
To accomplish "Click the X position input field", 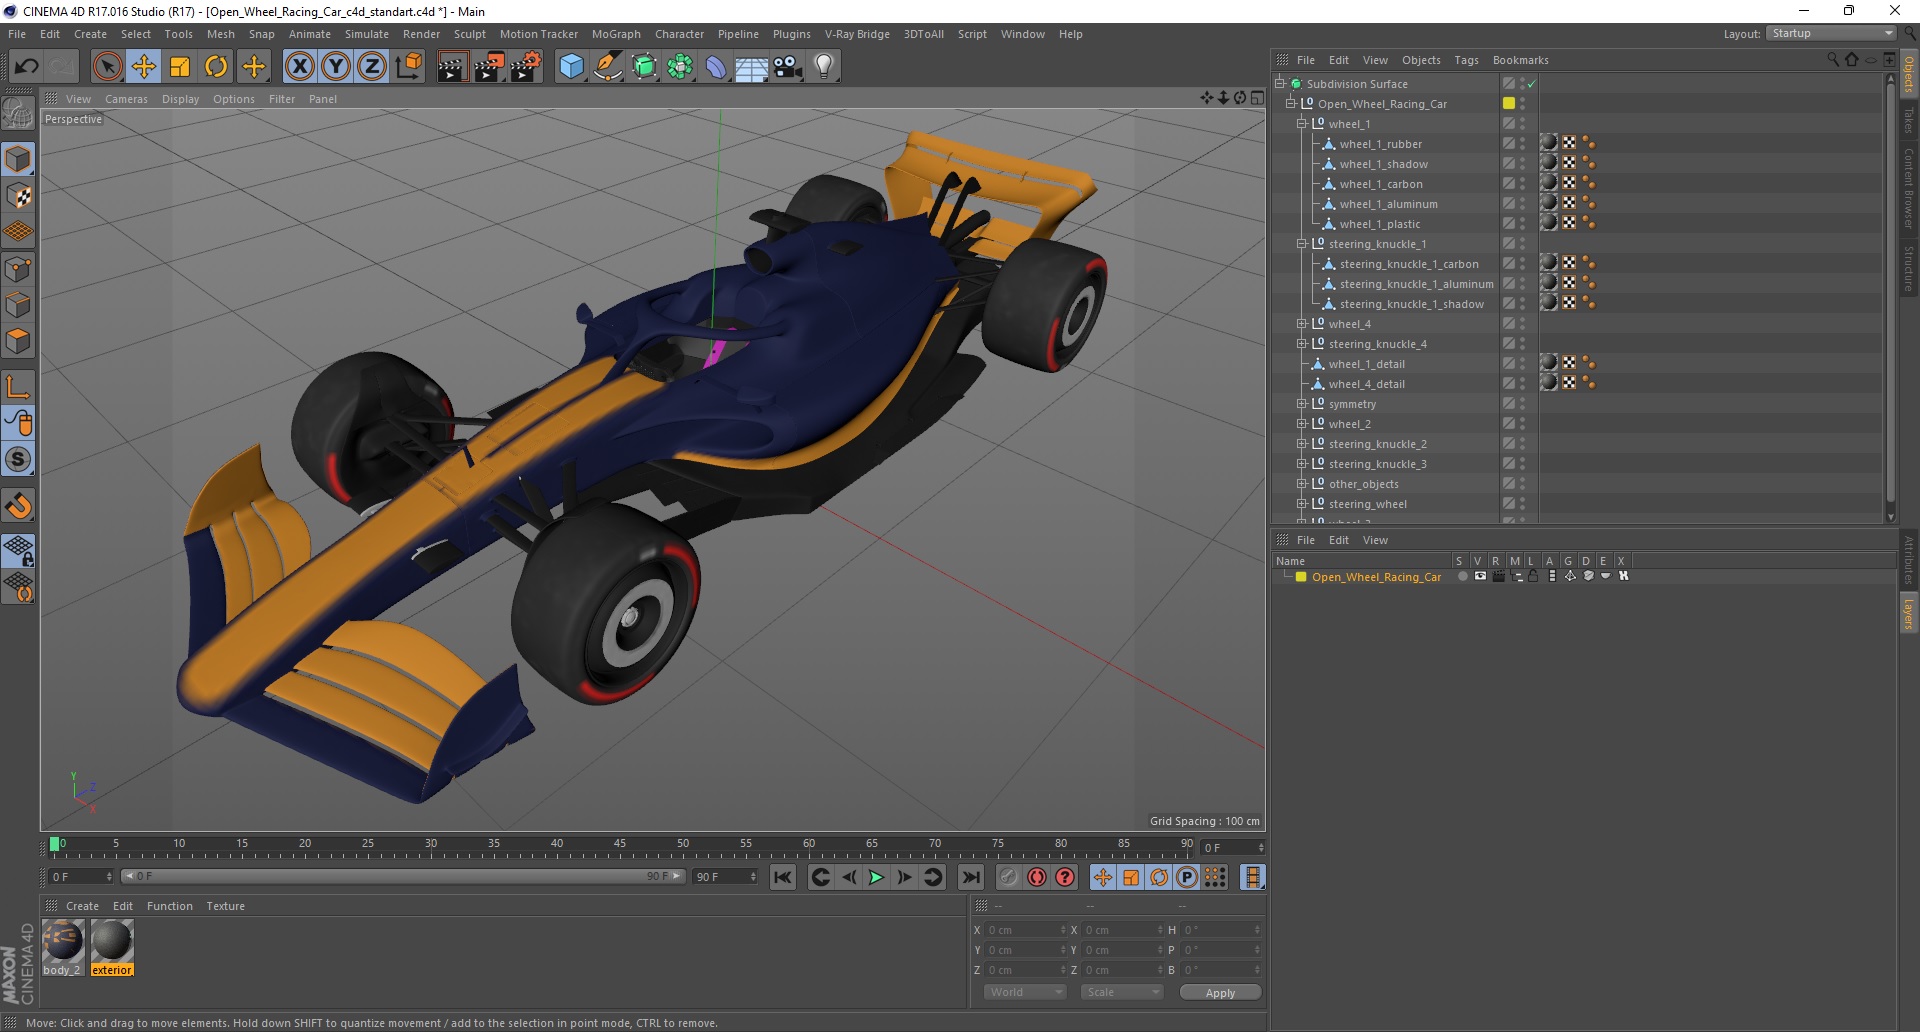I will point(1024,930).
